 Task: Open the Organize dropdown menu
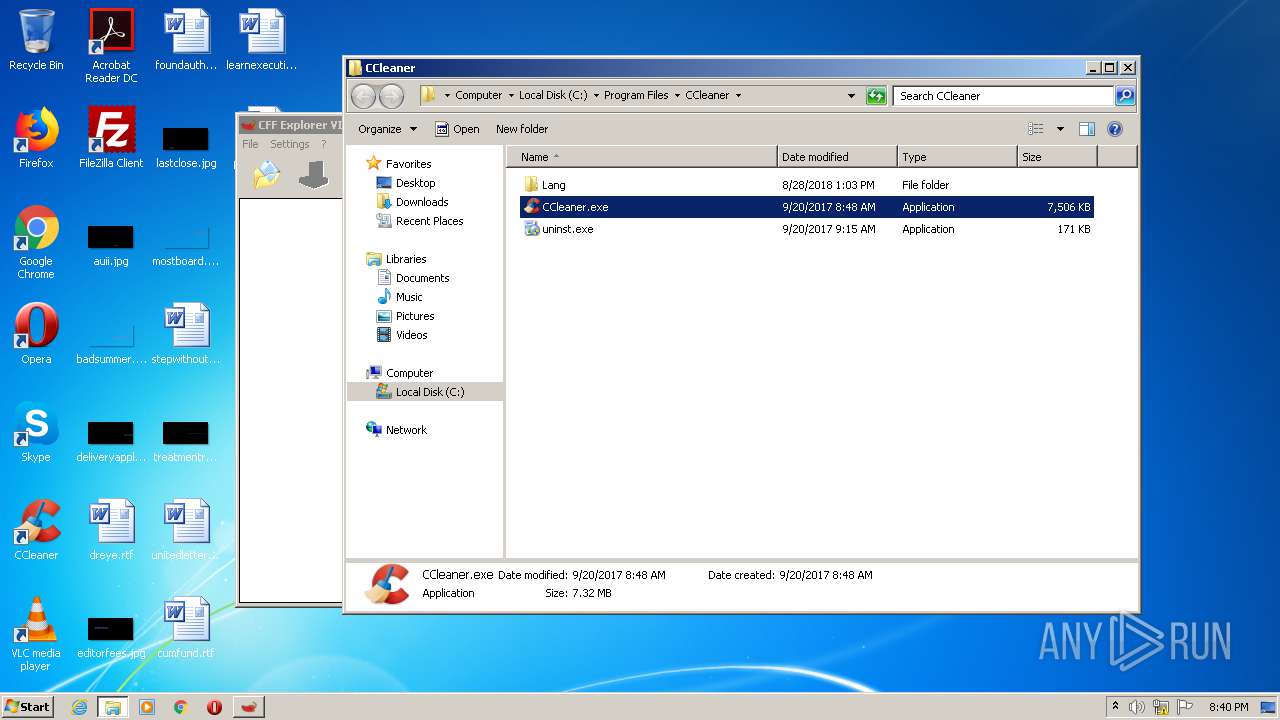[388, 129]
